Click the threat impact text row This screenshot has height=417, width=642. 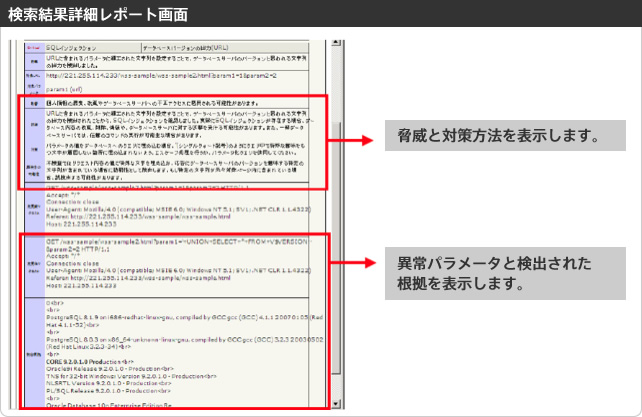pos(160,103)
